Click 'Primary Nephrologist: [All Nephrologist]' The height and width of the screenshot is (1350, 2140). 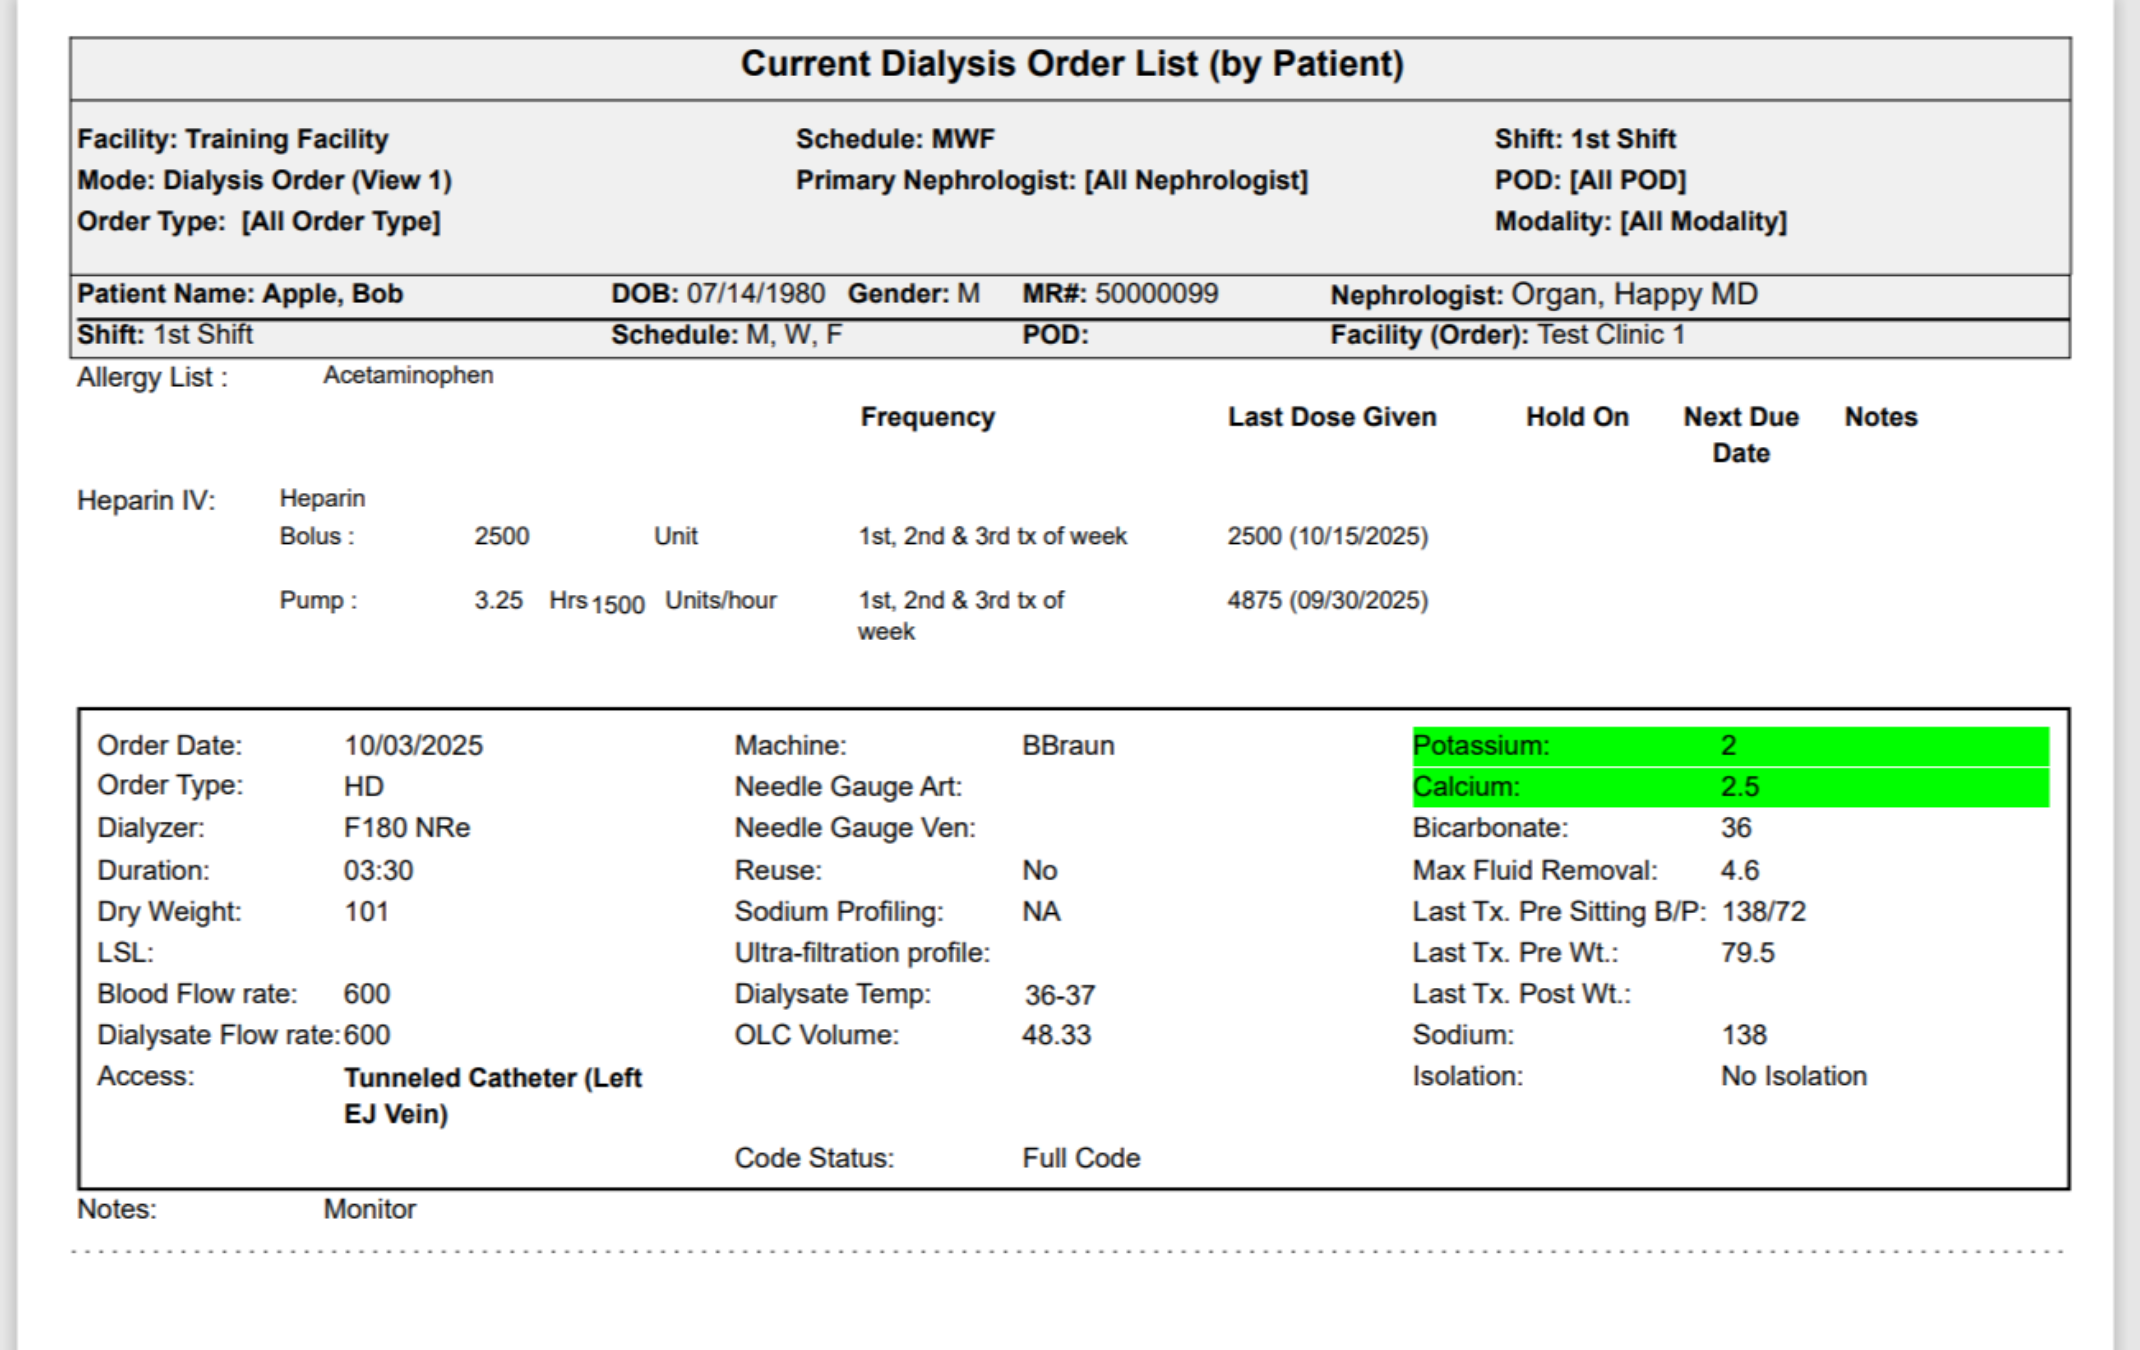pos(1052,180)
